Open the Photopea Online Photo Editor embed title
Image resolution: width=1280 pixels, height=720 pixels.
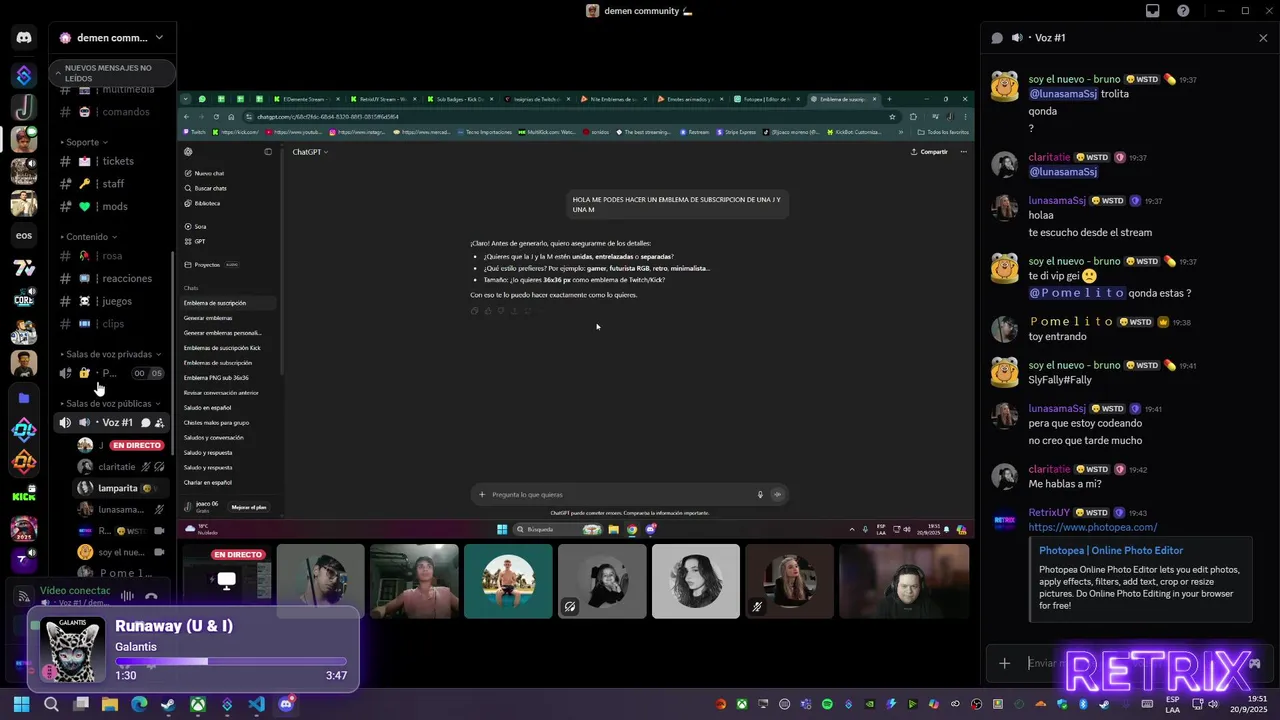(1111, 551)
